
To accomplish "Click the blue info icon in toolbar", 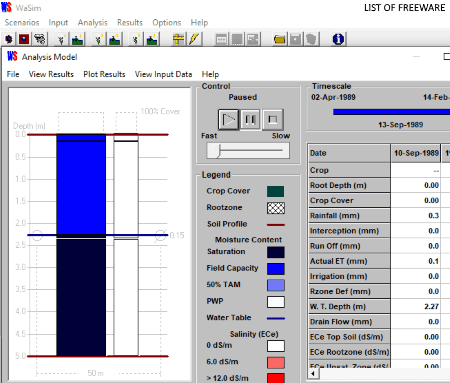I will [x=338, y=39].
